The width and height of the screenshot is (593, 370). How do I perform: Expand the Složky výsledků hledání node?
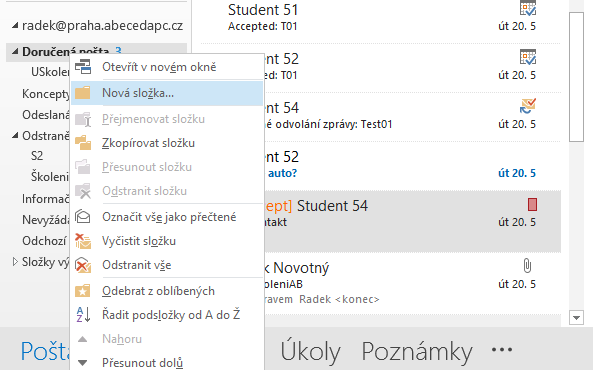coord(15,261)
